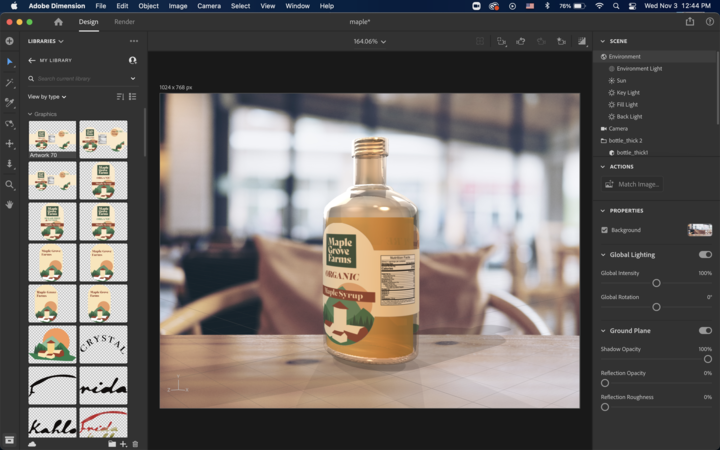
Task: Open Libraries panel more options
Action: 134,41
